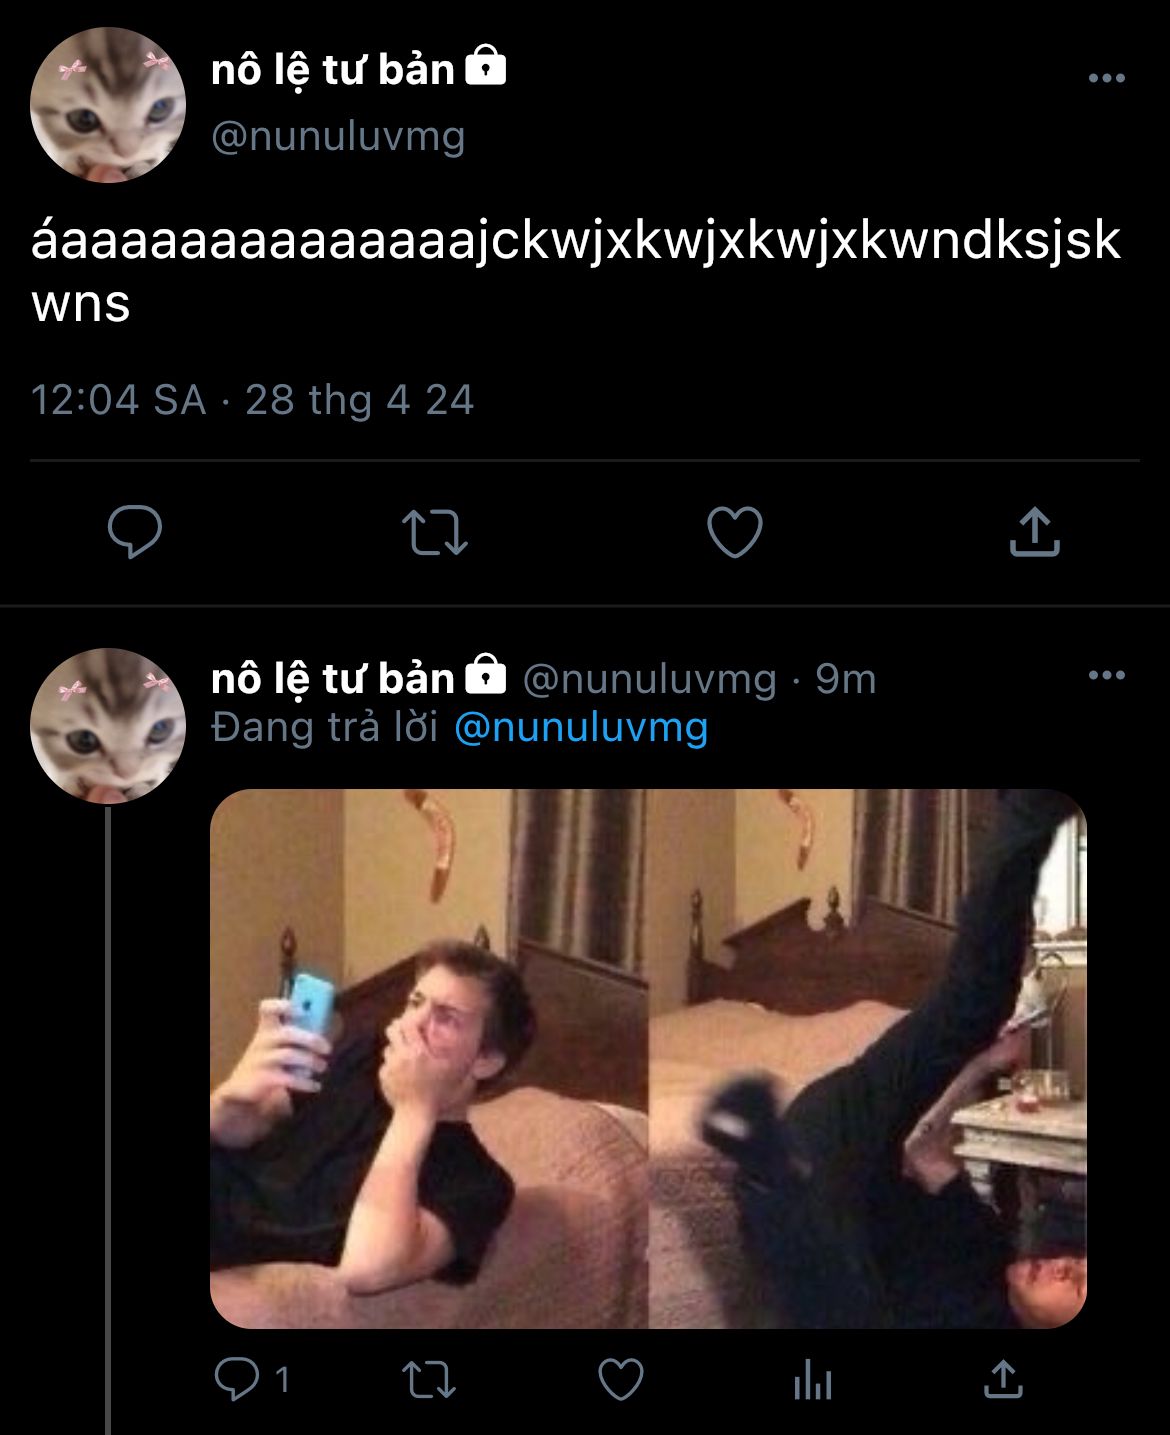Like the main tweet
1170x1435 pixels.
(735, 531)
